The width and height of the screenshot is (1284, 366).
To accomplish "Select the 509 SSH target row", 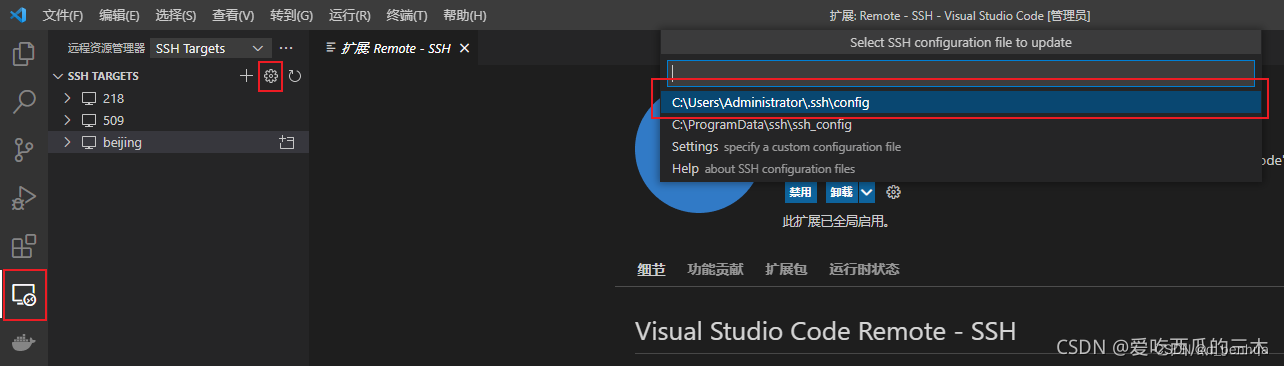I will tap(178, 120).
